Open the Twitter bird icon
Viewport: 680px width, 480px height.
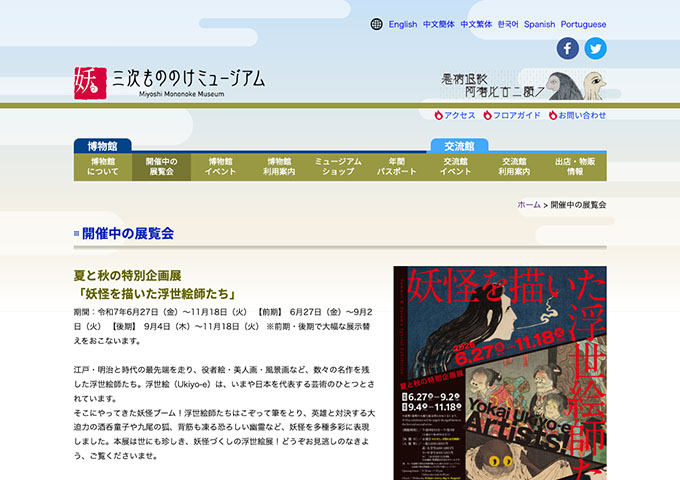point(595,48)
